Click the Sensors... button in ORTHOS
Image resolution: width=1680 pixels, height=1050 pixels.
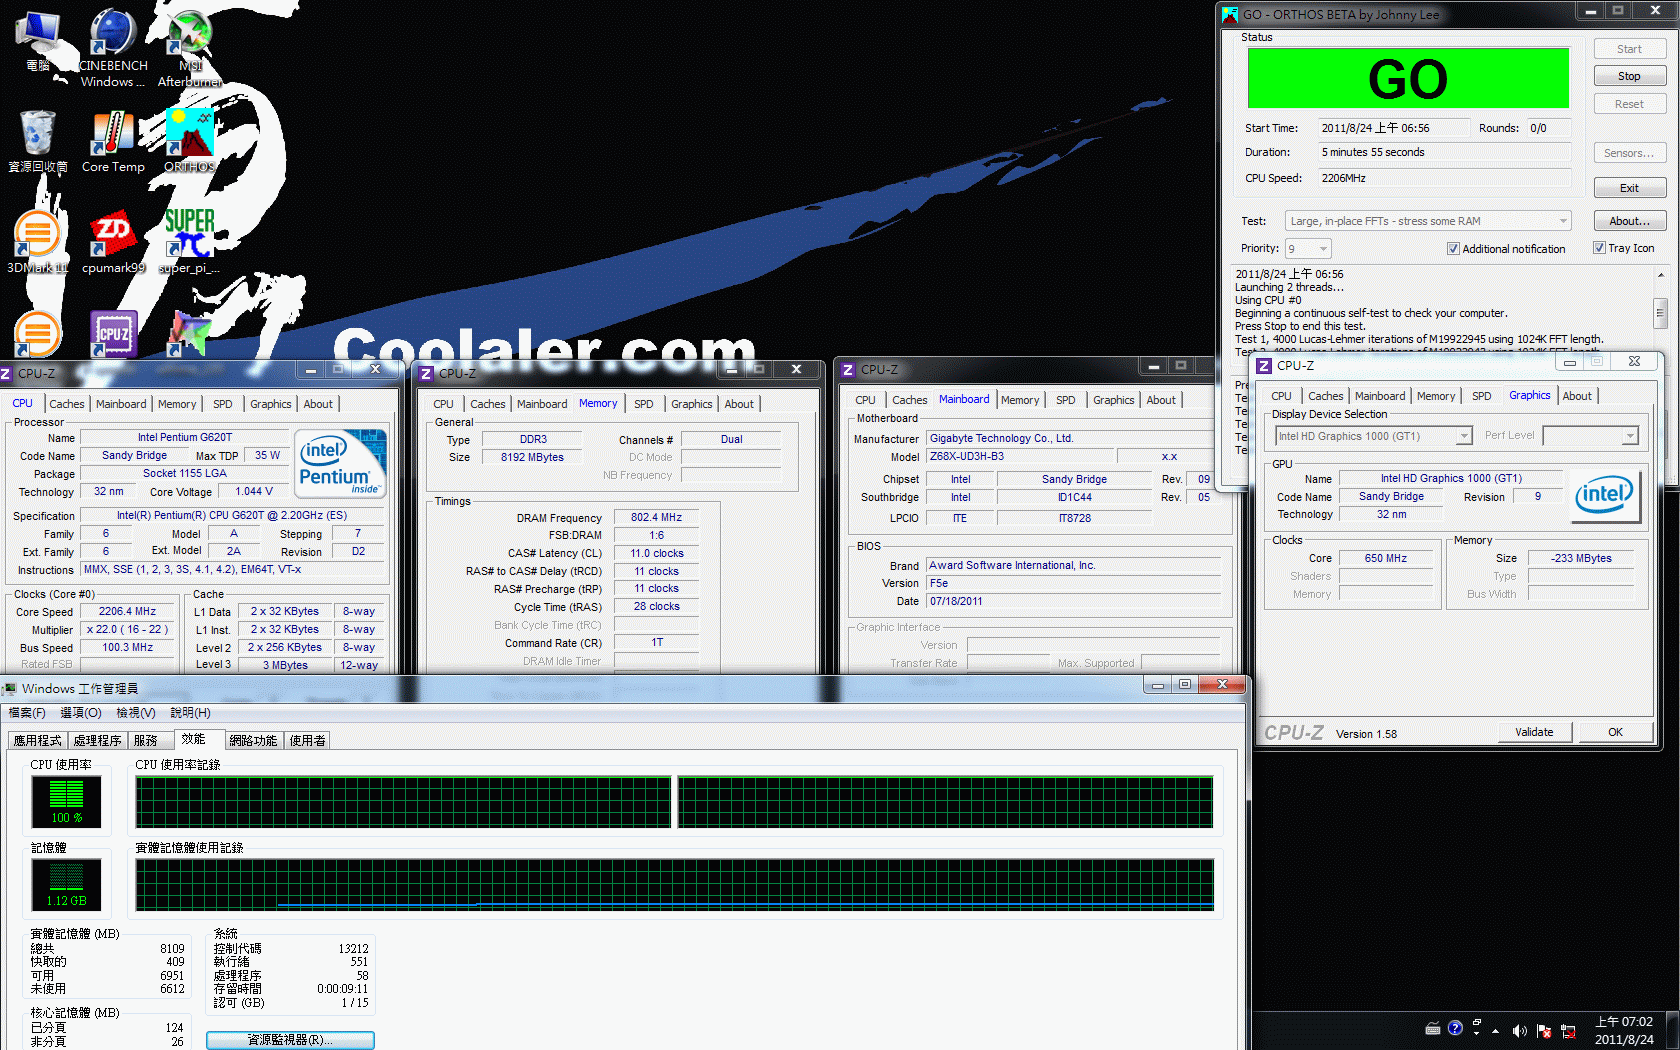click(x=1629, y=153)
